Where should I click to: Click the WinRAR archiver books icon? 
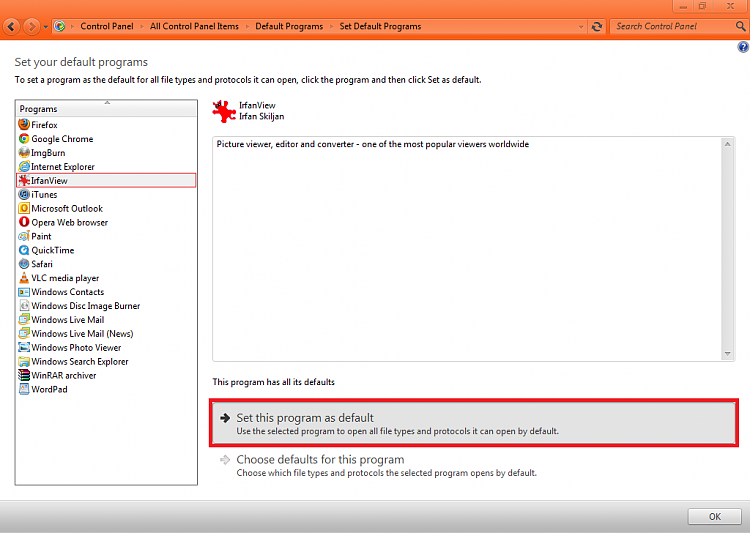coord(24,375)
